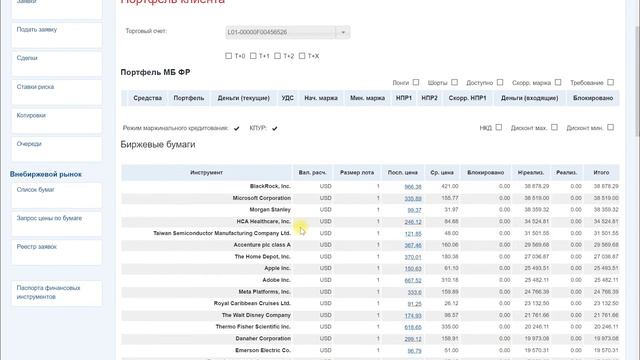
Task: Open Taiwan Semiconductor last price link
Action: [413, 233]
